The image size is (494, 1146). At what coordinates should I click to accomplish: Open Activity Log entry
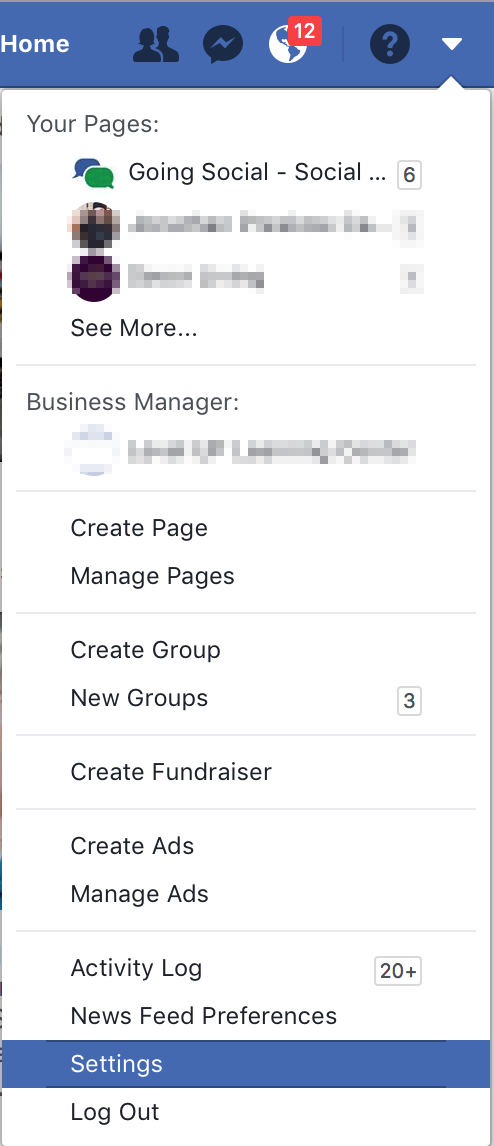pos(246,968)
